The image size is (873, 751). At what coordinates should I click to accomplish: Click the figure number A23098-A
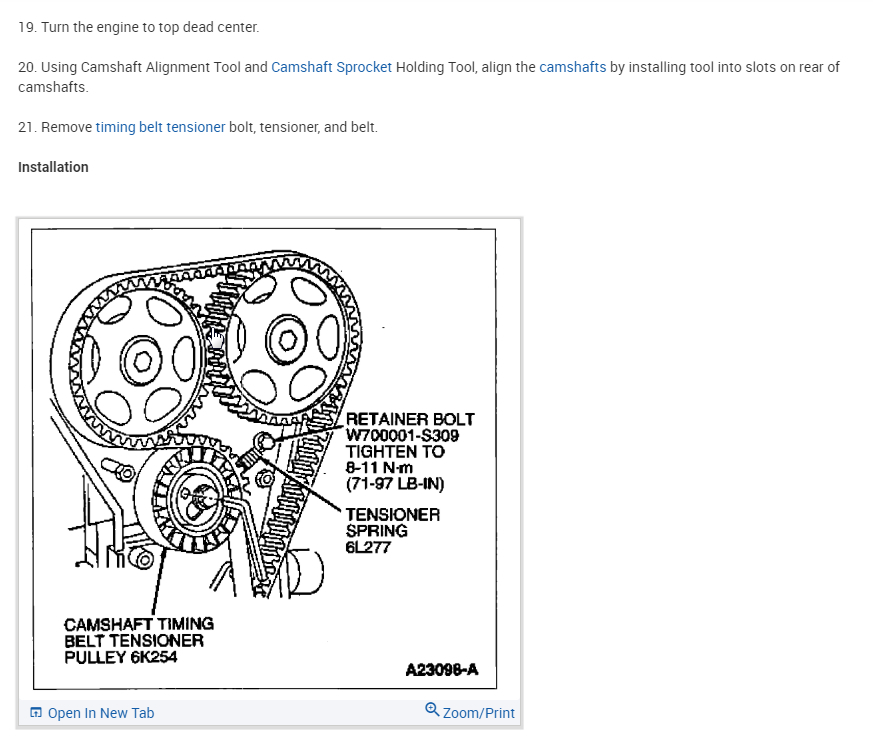tap(442, 670)
